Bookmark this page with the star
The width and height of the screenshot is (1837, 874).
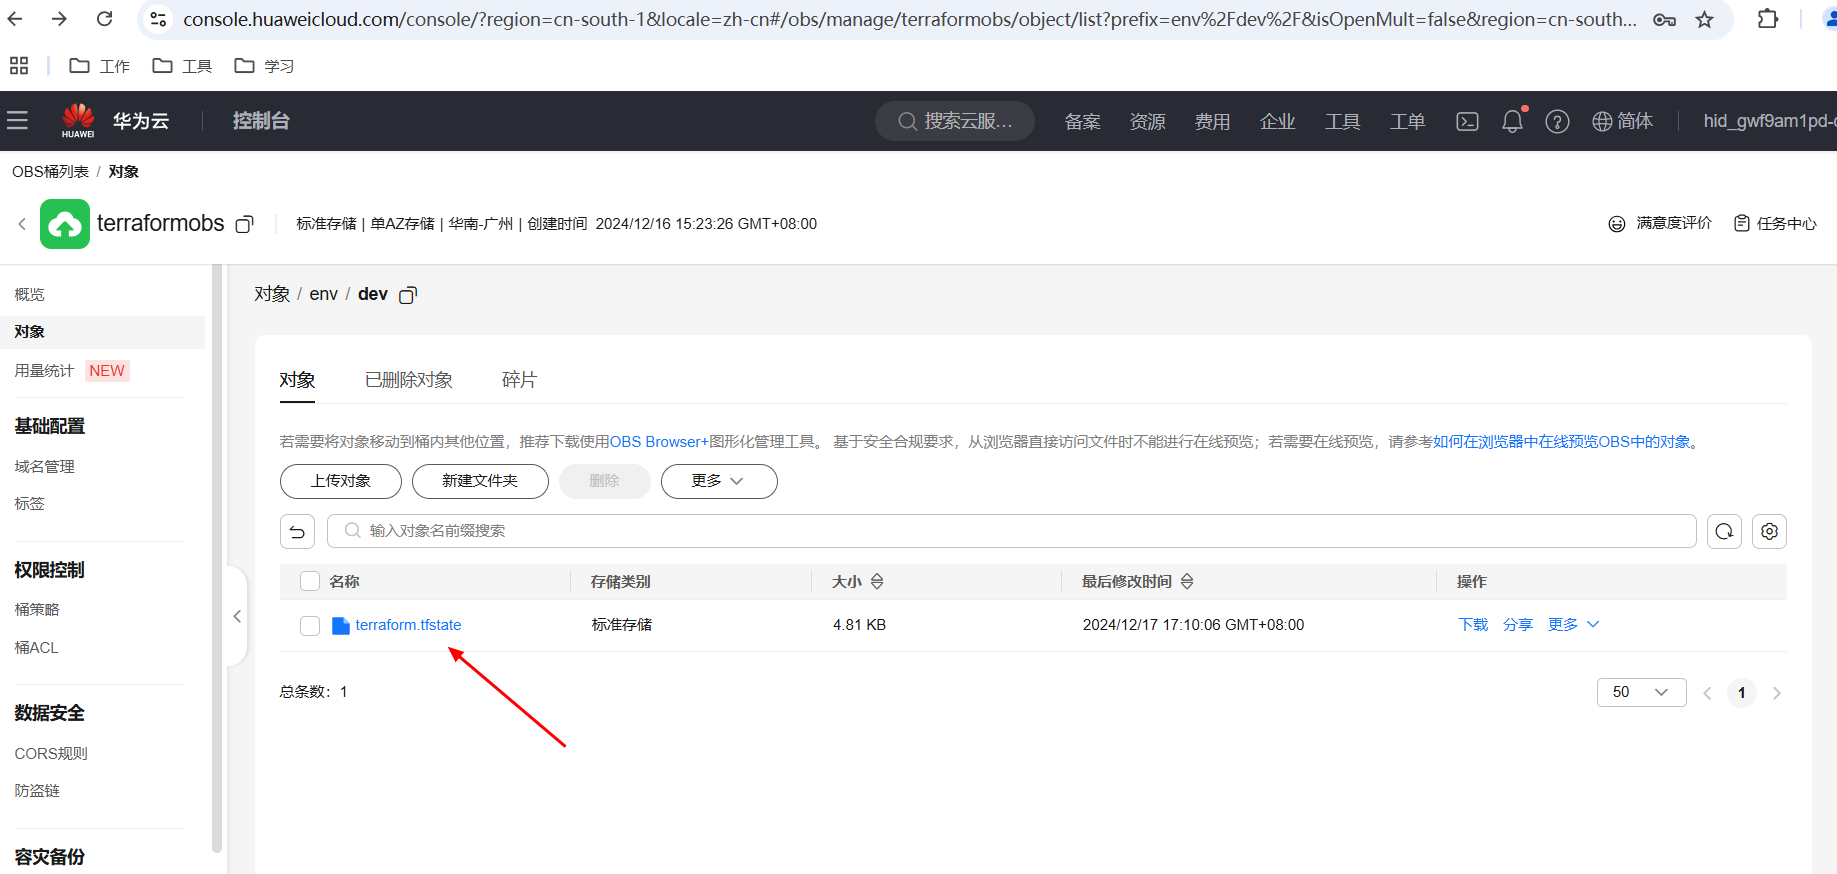(1705, 20)
